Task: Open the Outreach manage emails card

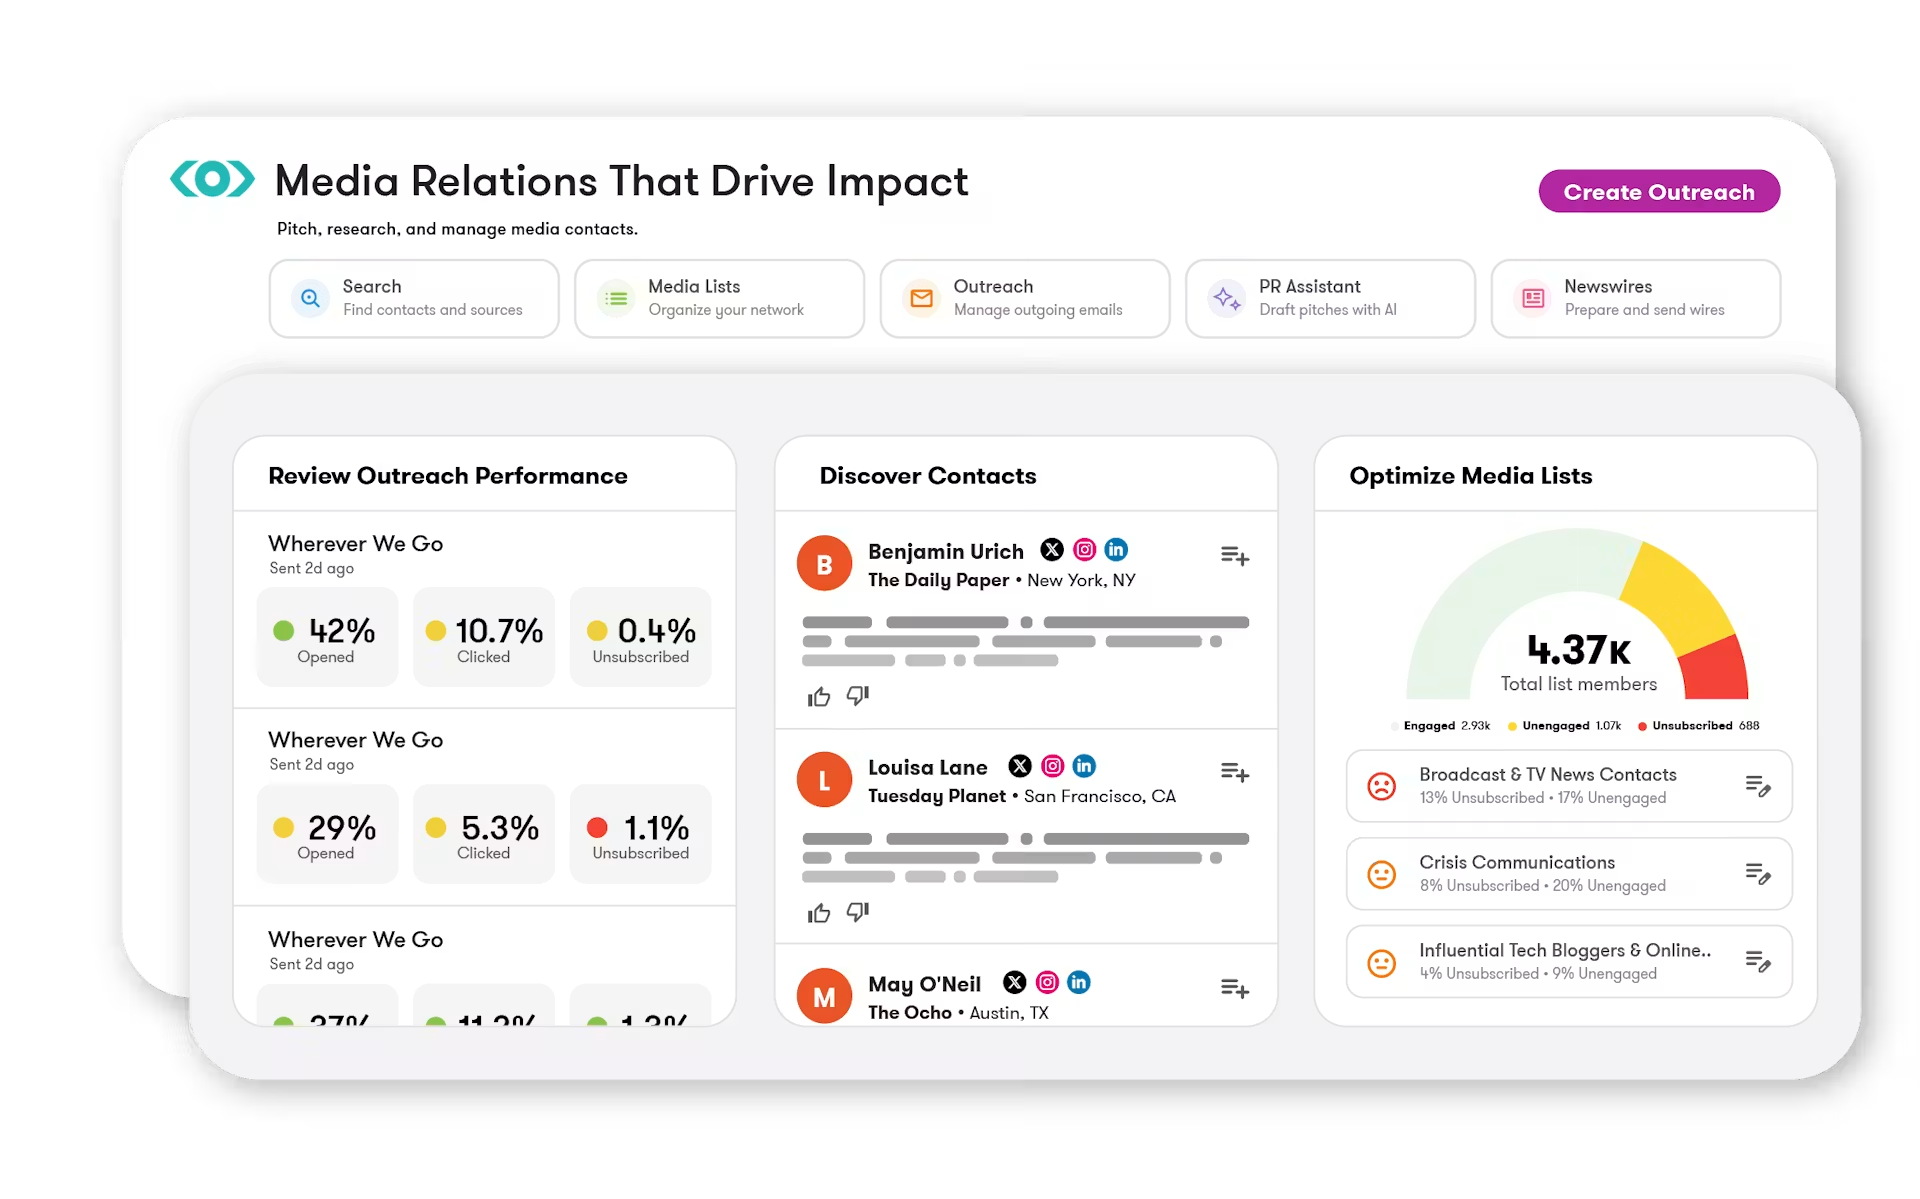Action: click(1025, 298)
